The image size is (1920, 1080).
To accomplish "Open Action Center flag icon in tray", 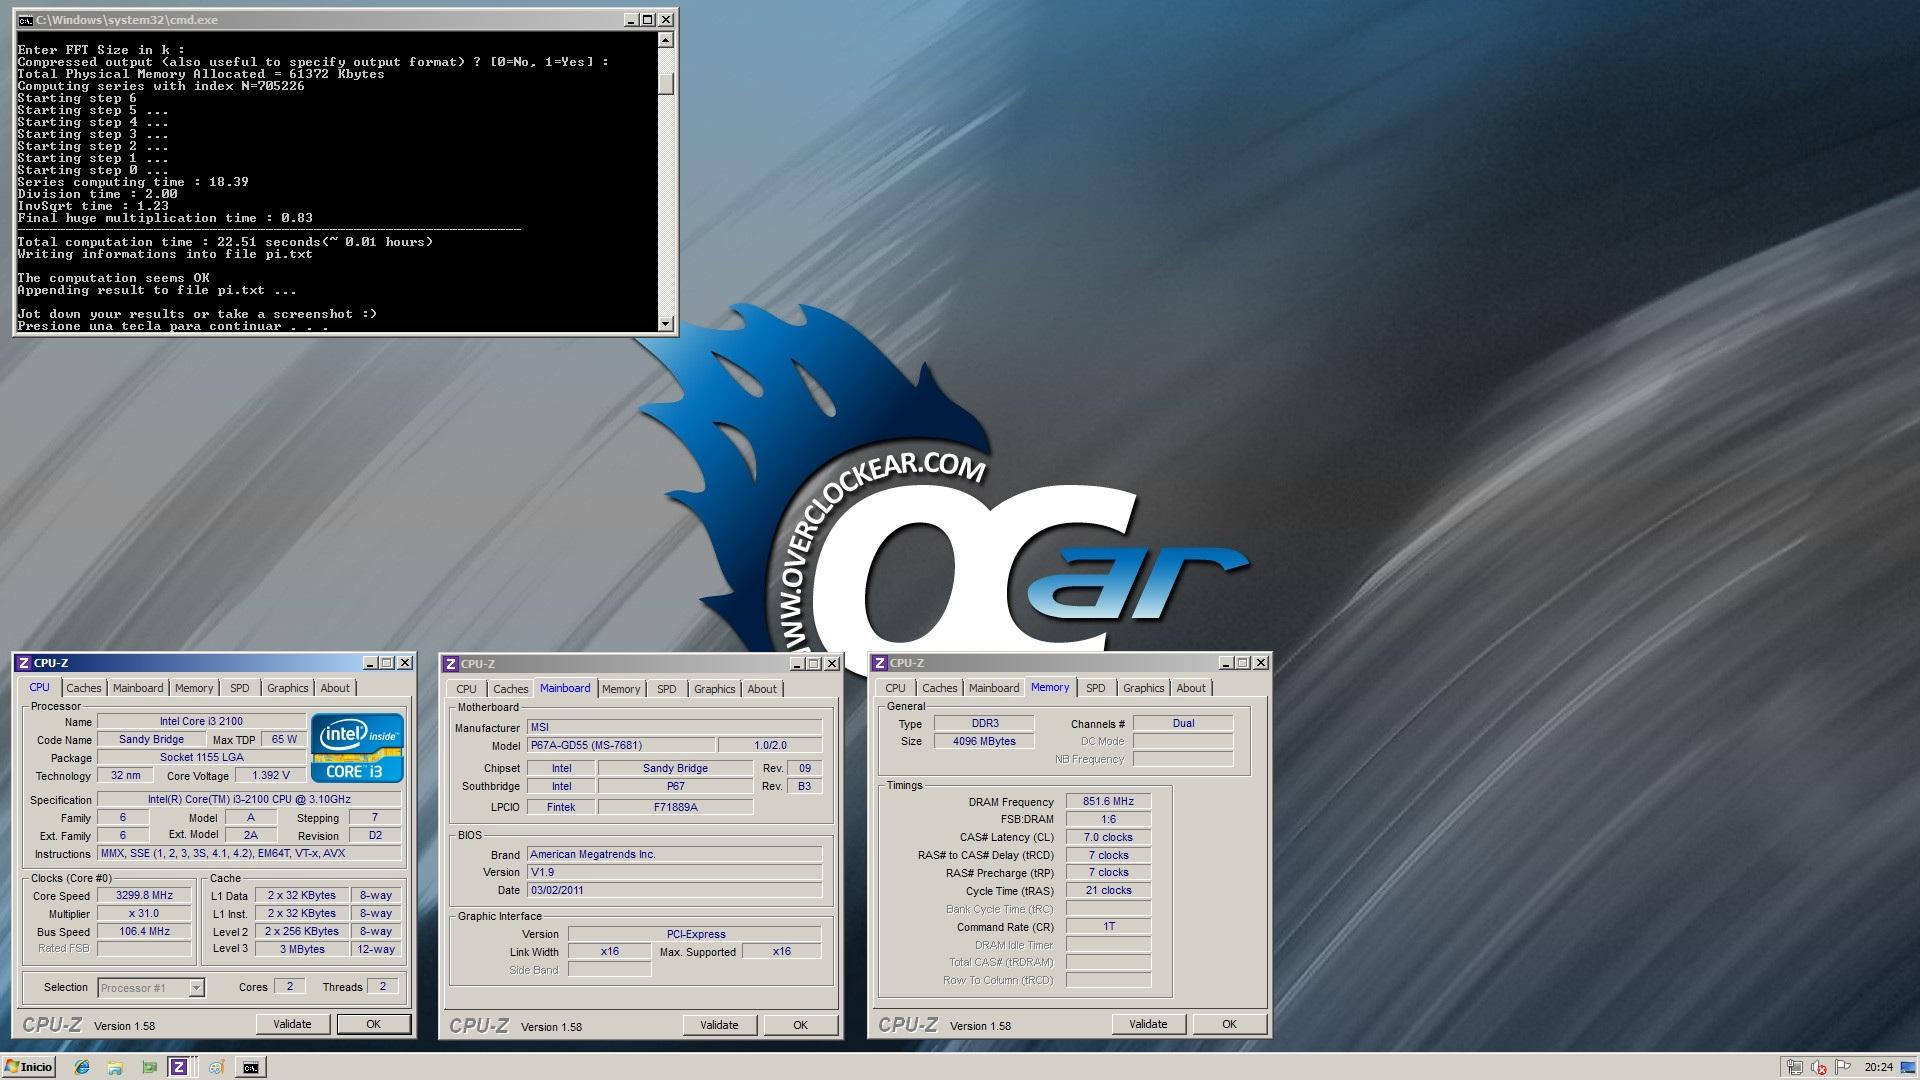I will click(x=1843, y=1067).
